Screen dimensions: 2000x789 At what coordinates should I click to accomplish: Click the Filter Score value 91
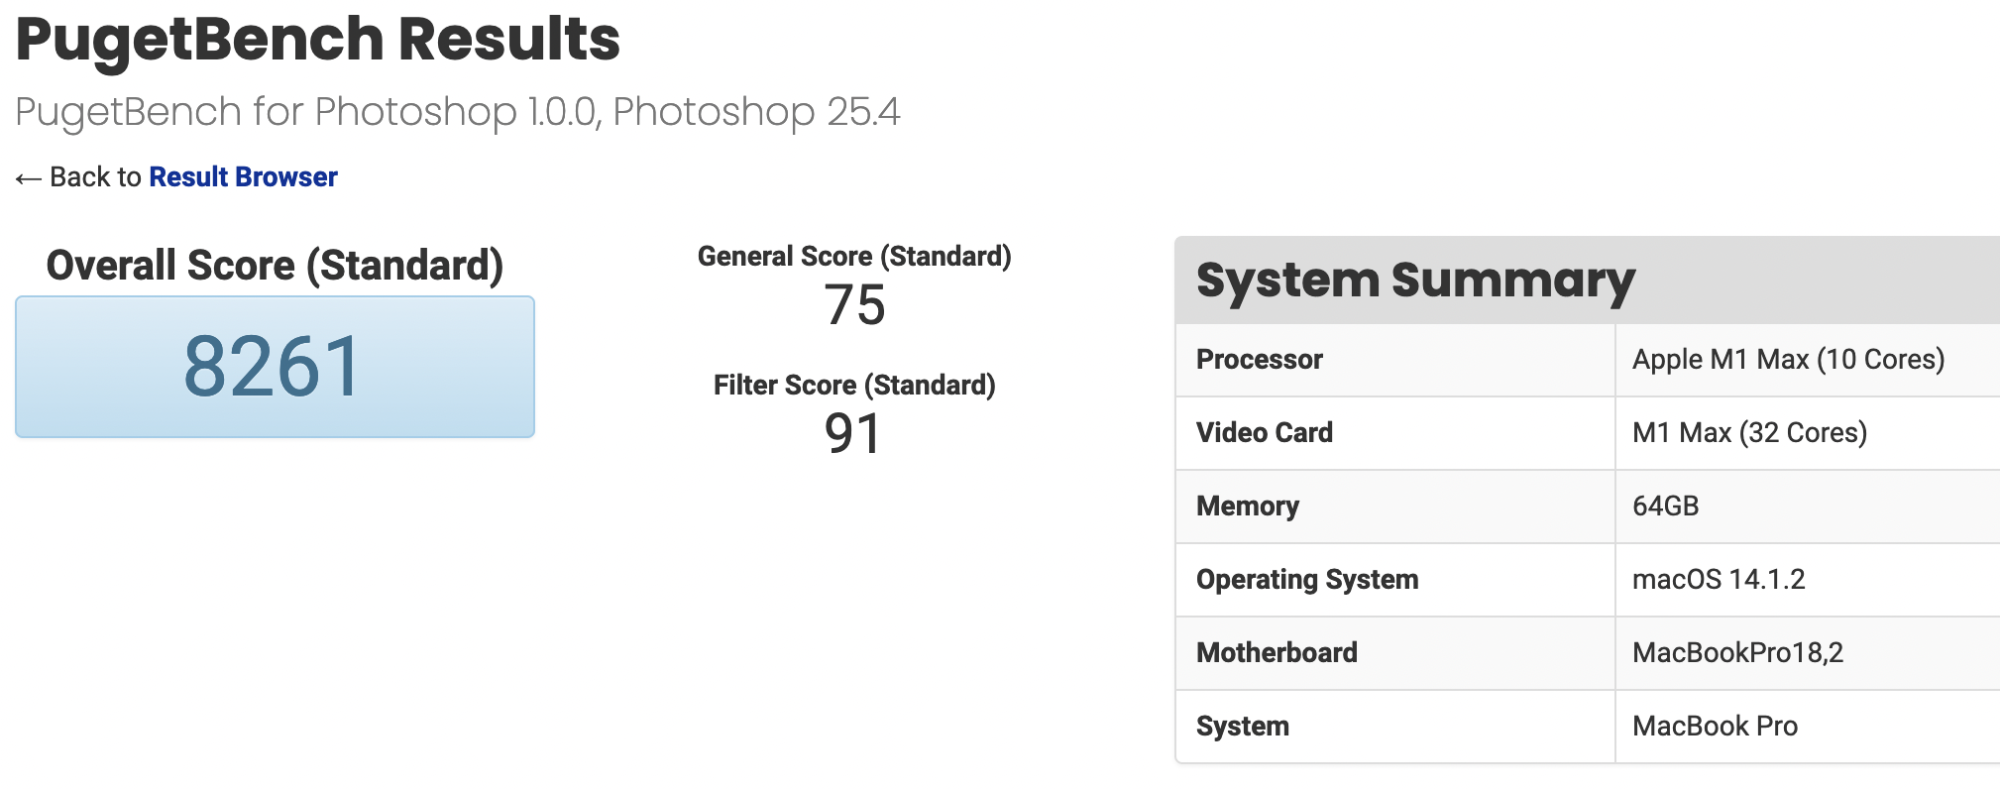click(x=852, y=433)
